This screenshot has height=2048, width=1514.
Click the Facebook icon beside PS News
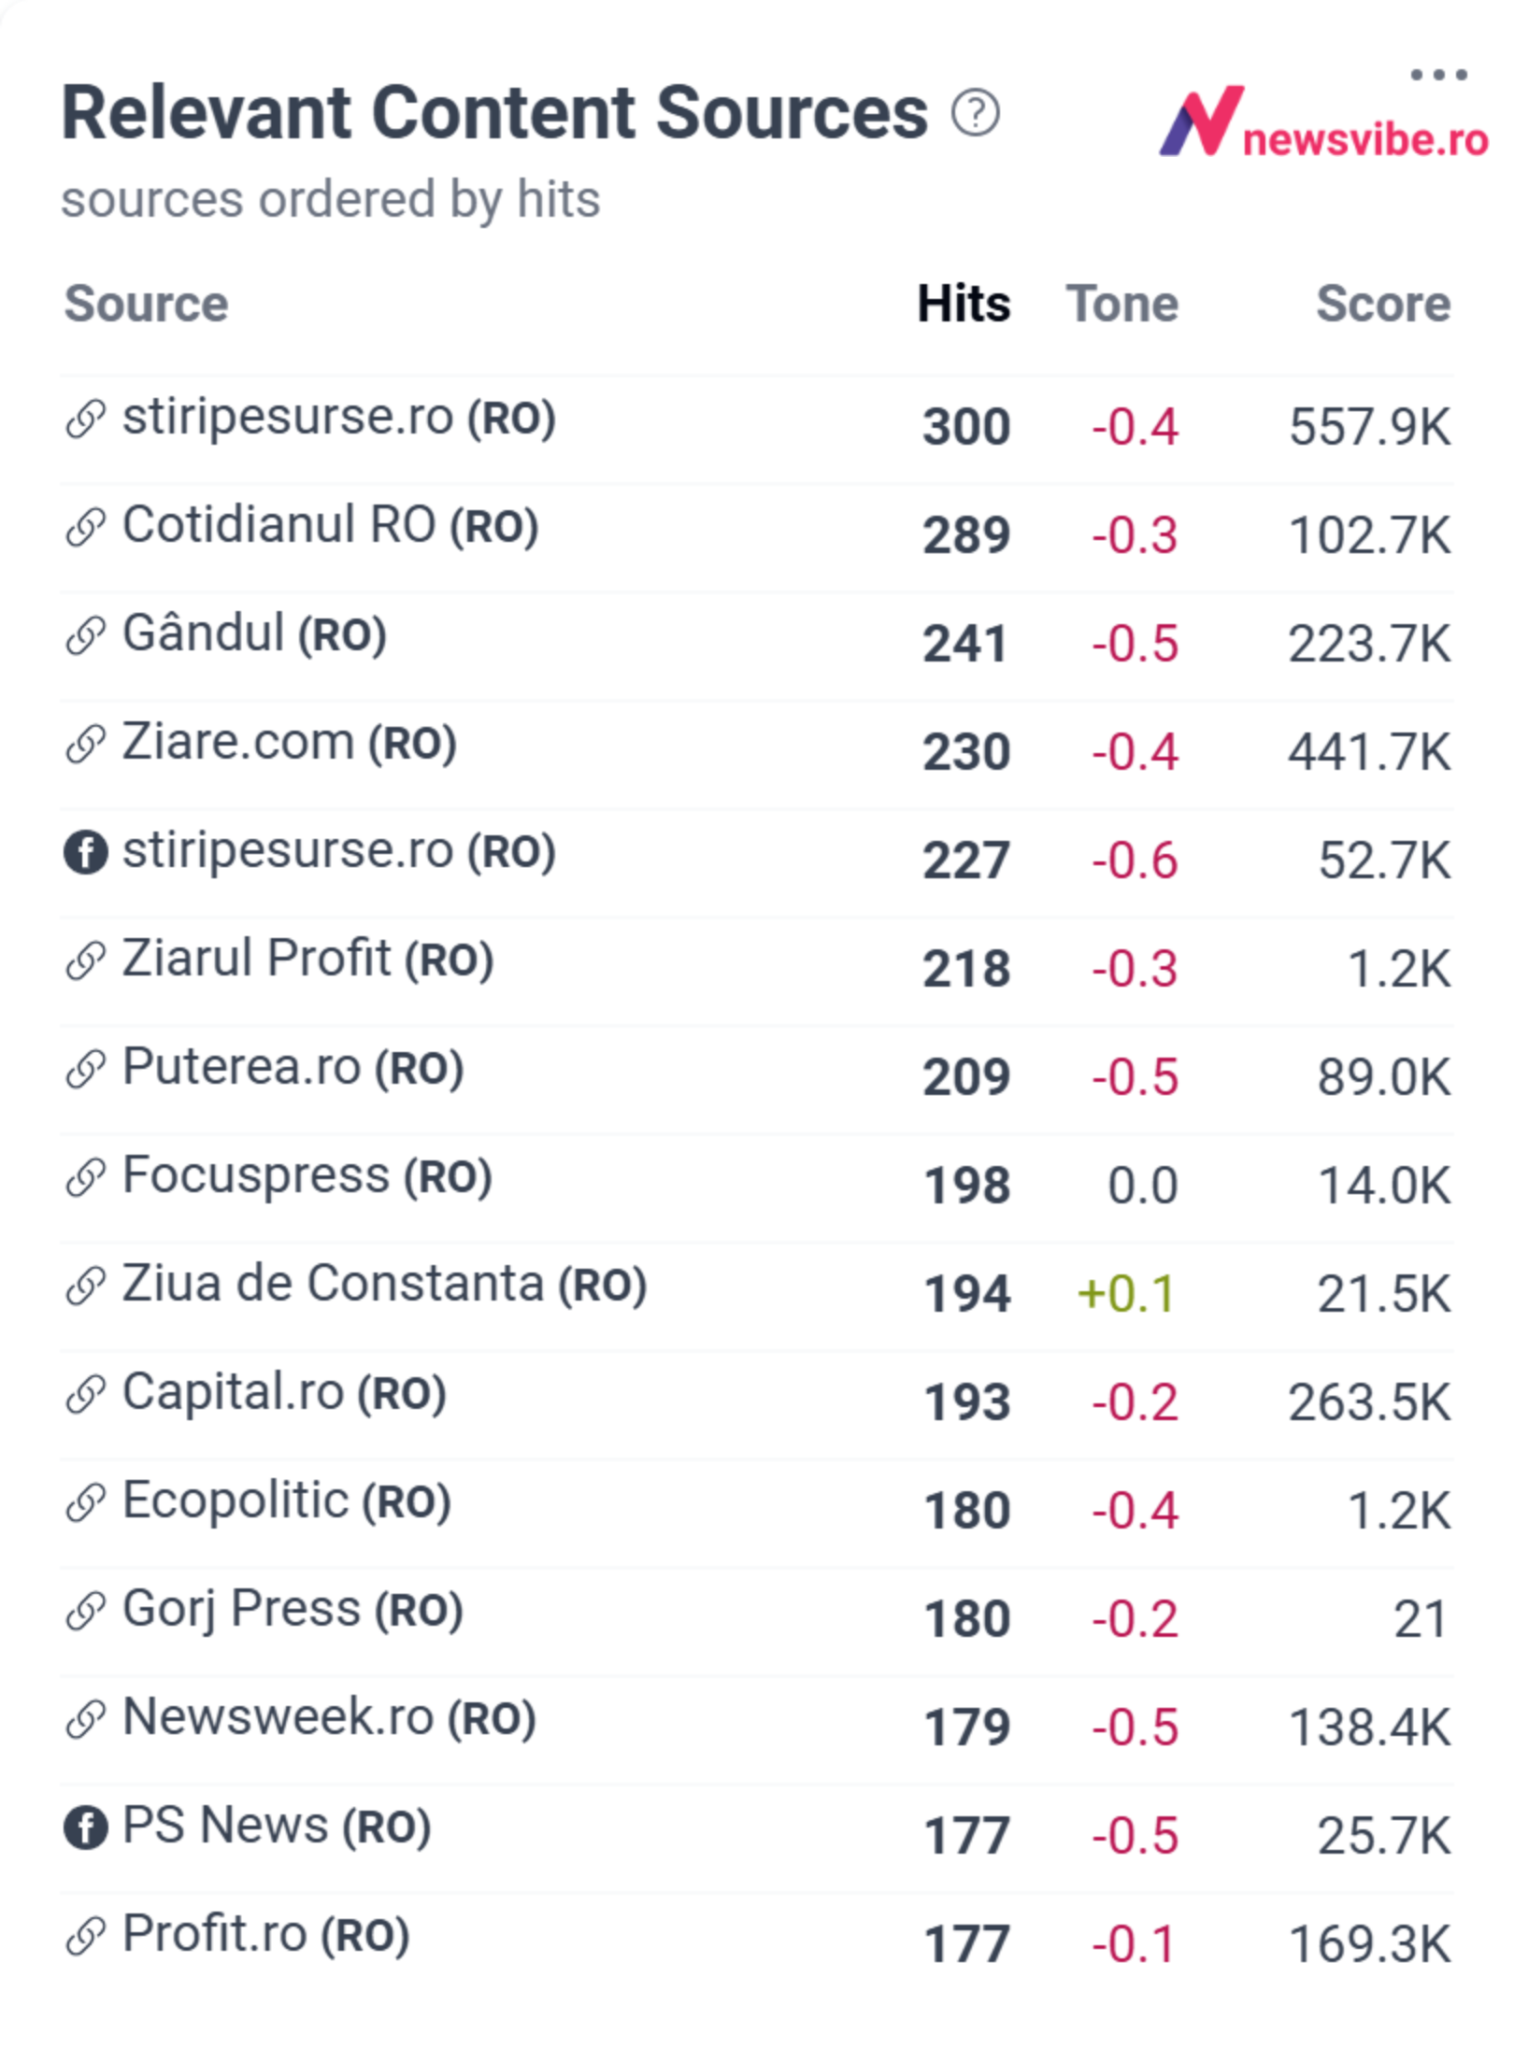(x=86, y=1828)
